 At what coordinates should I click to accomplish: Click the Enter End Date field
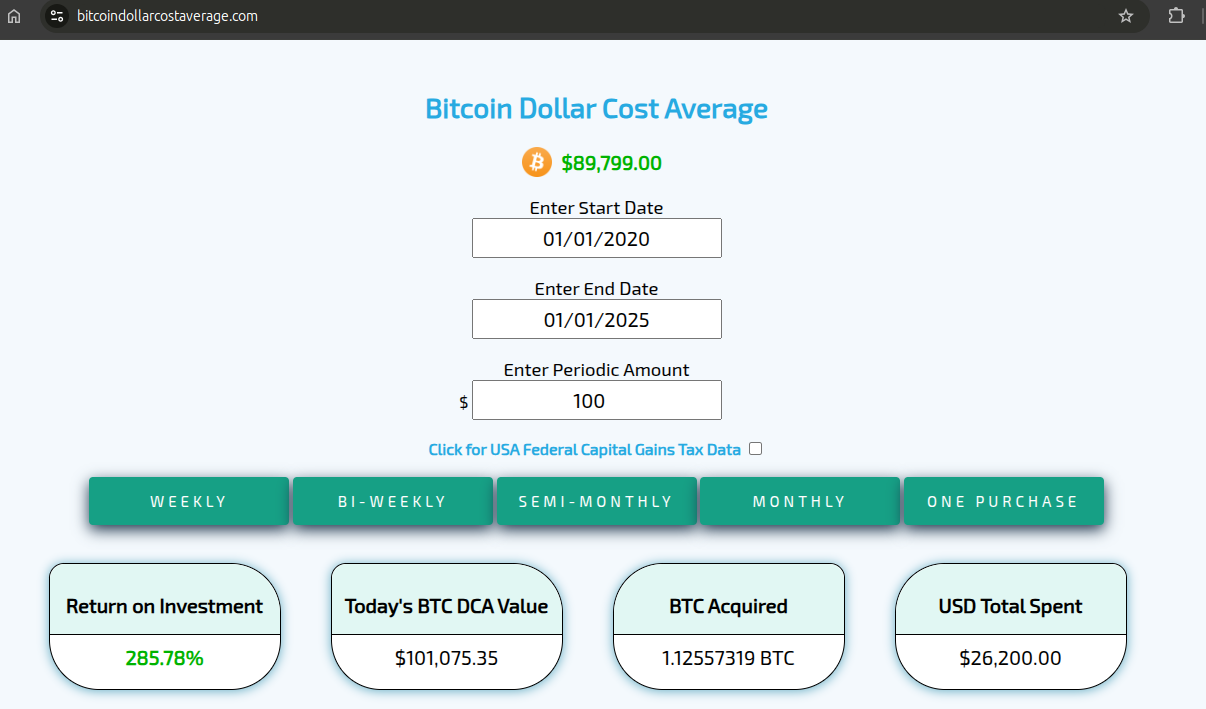click(x=596, y=319)
